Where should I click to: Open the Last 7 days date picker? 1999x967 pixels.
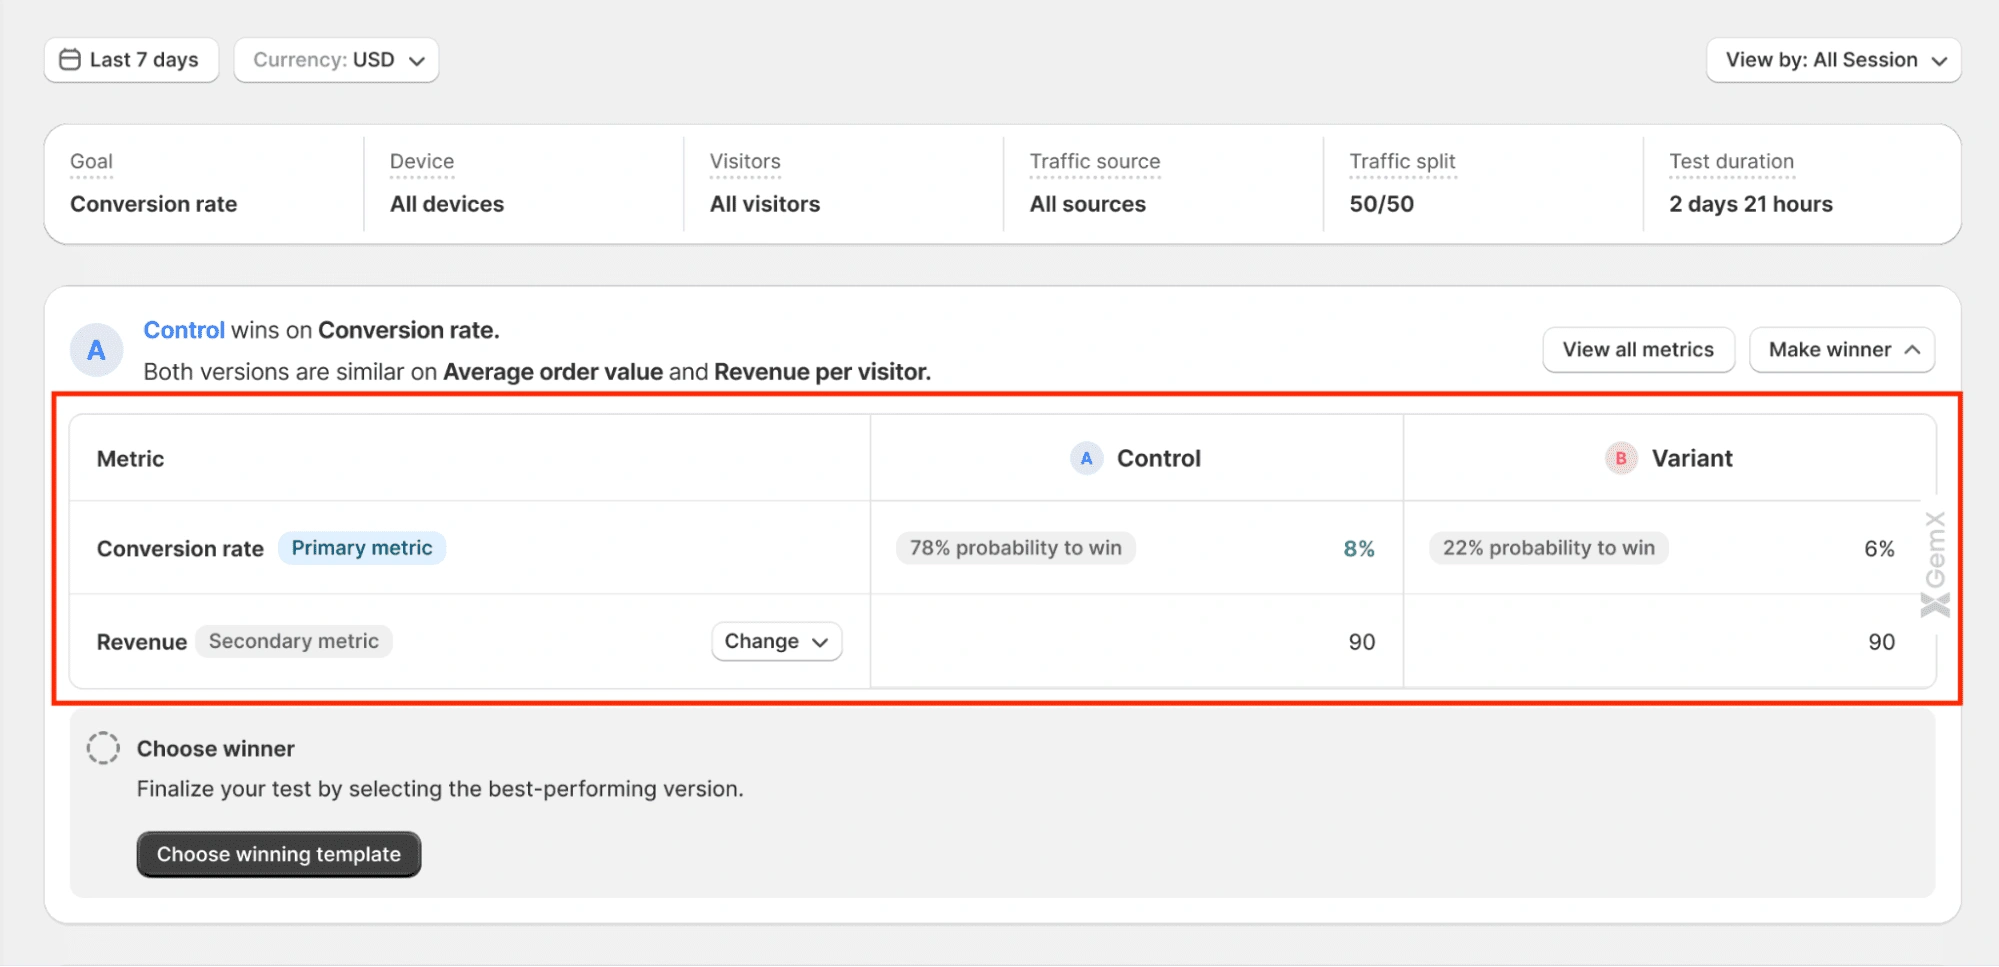(131, 60)
